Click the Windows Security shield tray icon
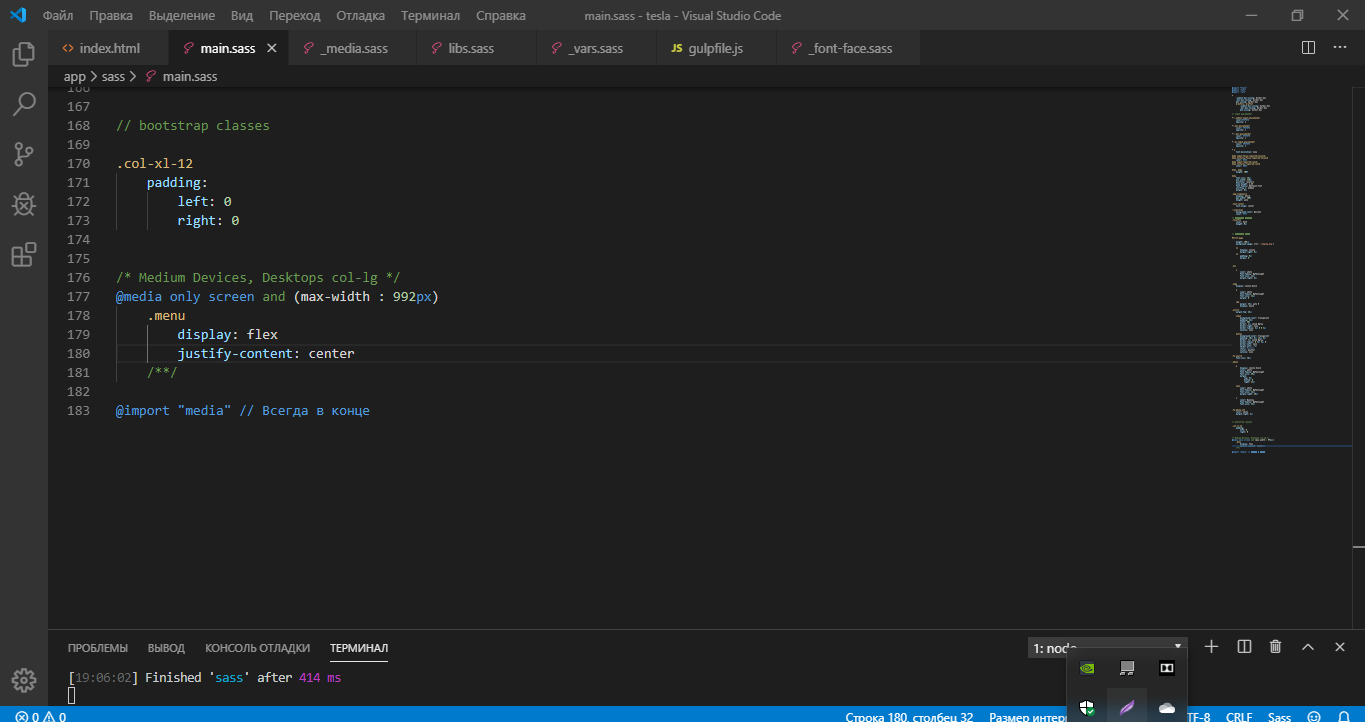This screenshot has height=722, width=1365. click(x=1087, y=707)
